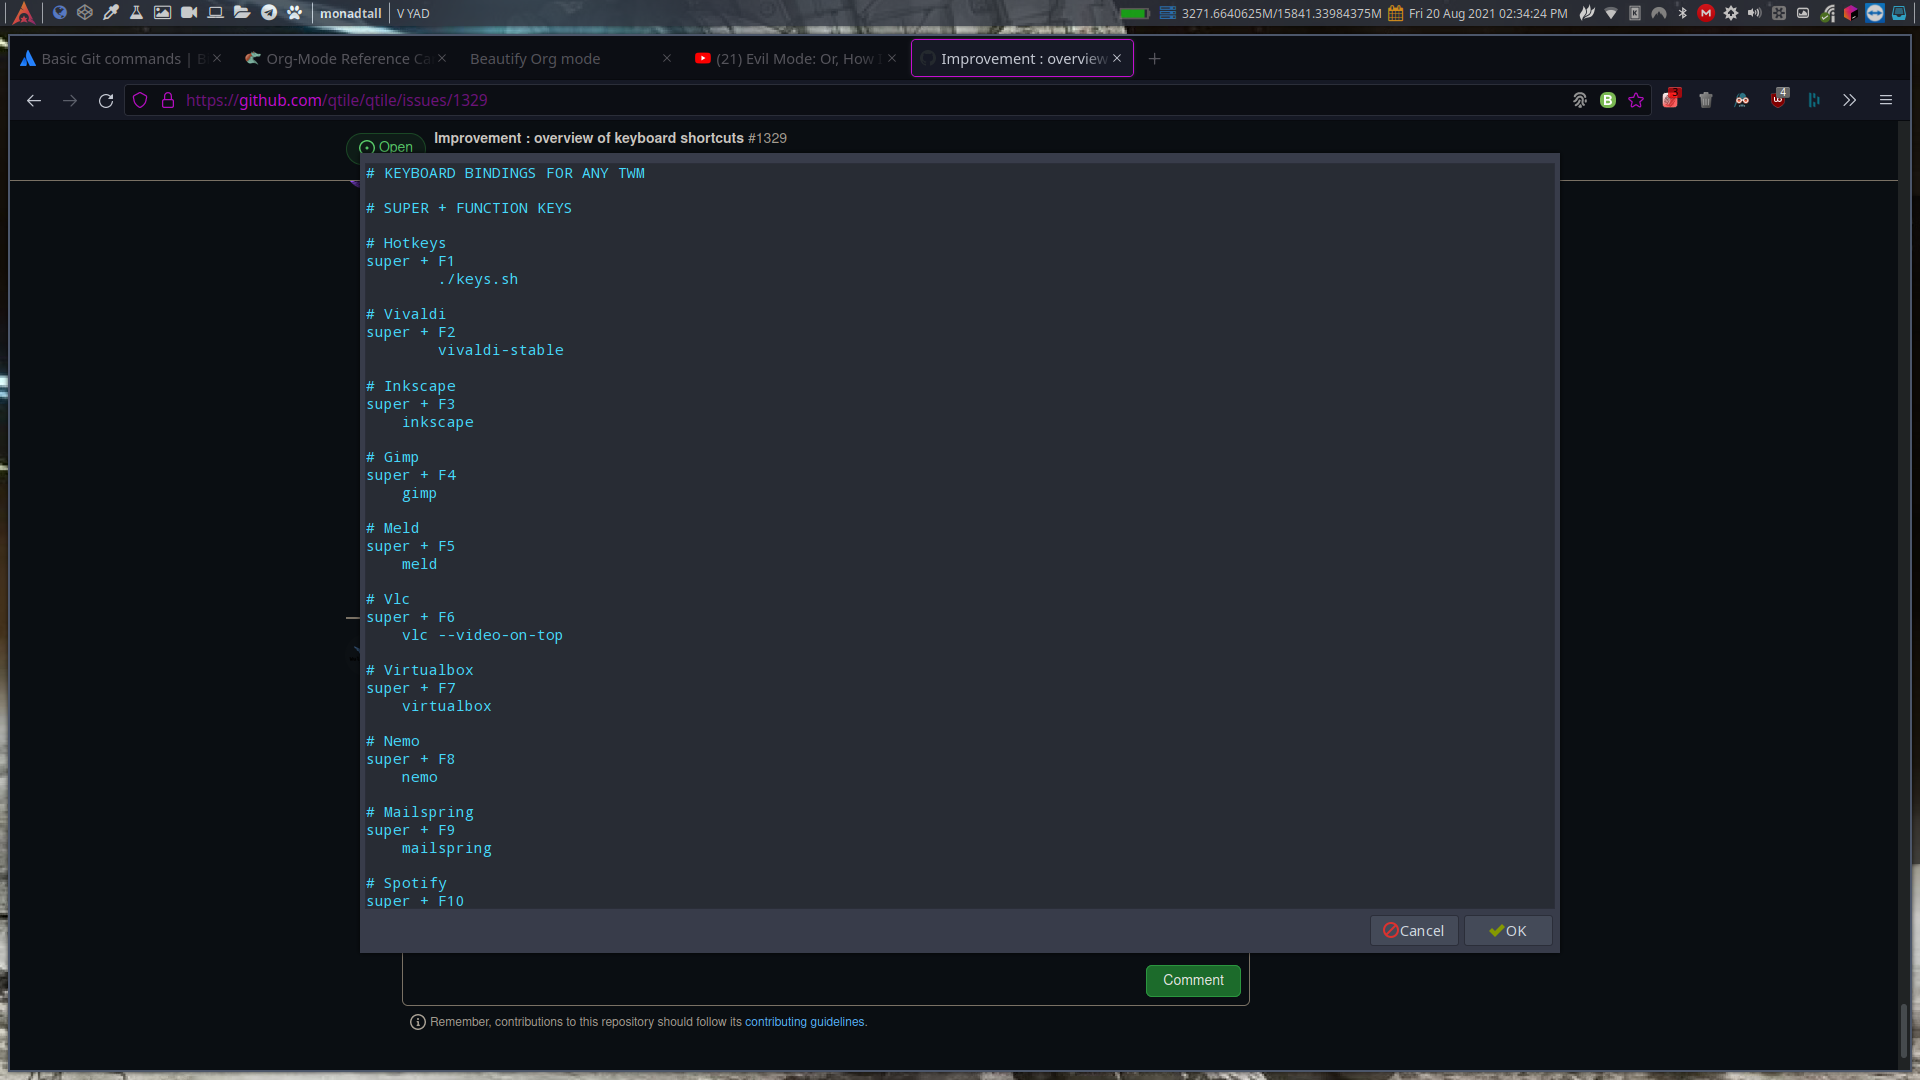The image size is (1920, 1080).
Task: Open the color picker tool in the top bar
Action: click(x=110, y=13)
